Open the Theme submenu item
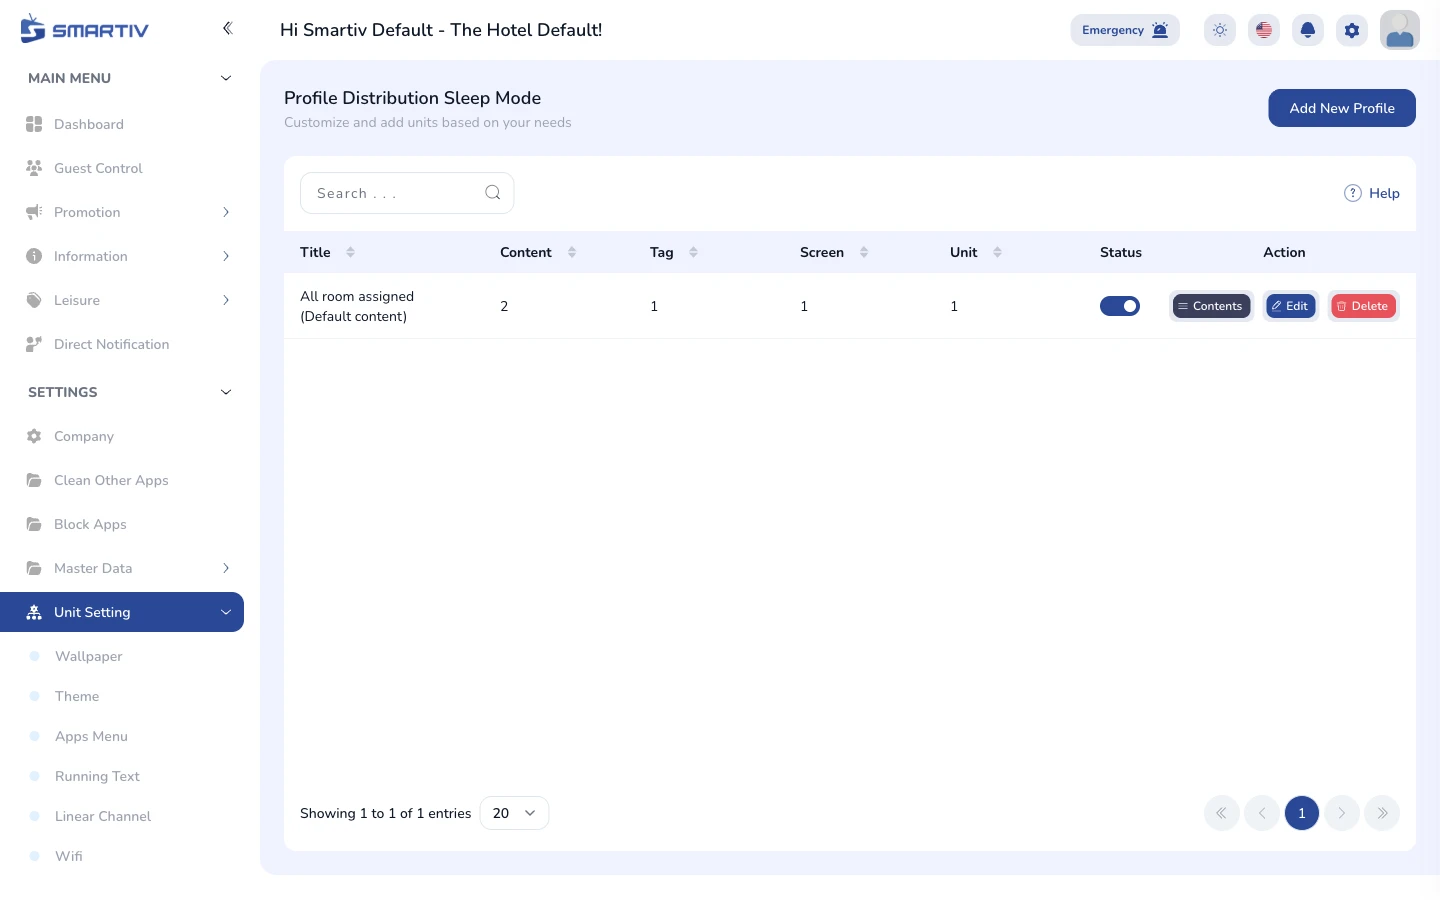This screenshot has height=900, width=1440. (x=77, y=696)
